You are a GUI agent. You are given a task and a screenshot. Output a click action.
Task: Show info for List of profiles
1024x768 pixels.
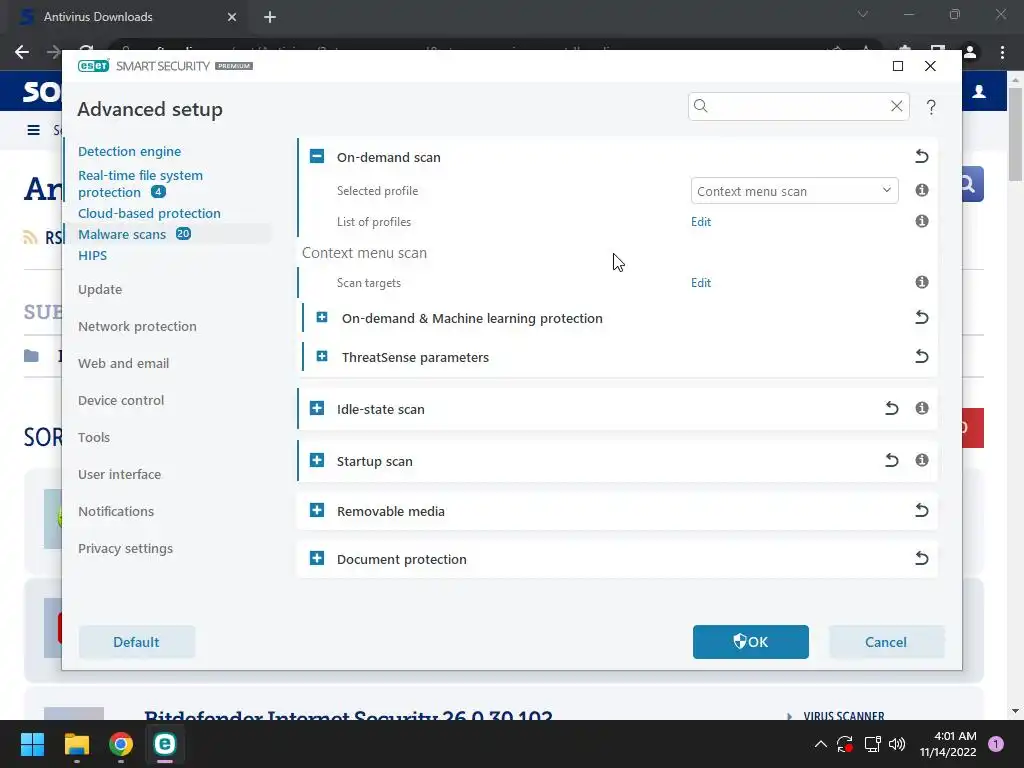(921, 221)
